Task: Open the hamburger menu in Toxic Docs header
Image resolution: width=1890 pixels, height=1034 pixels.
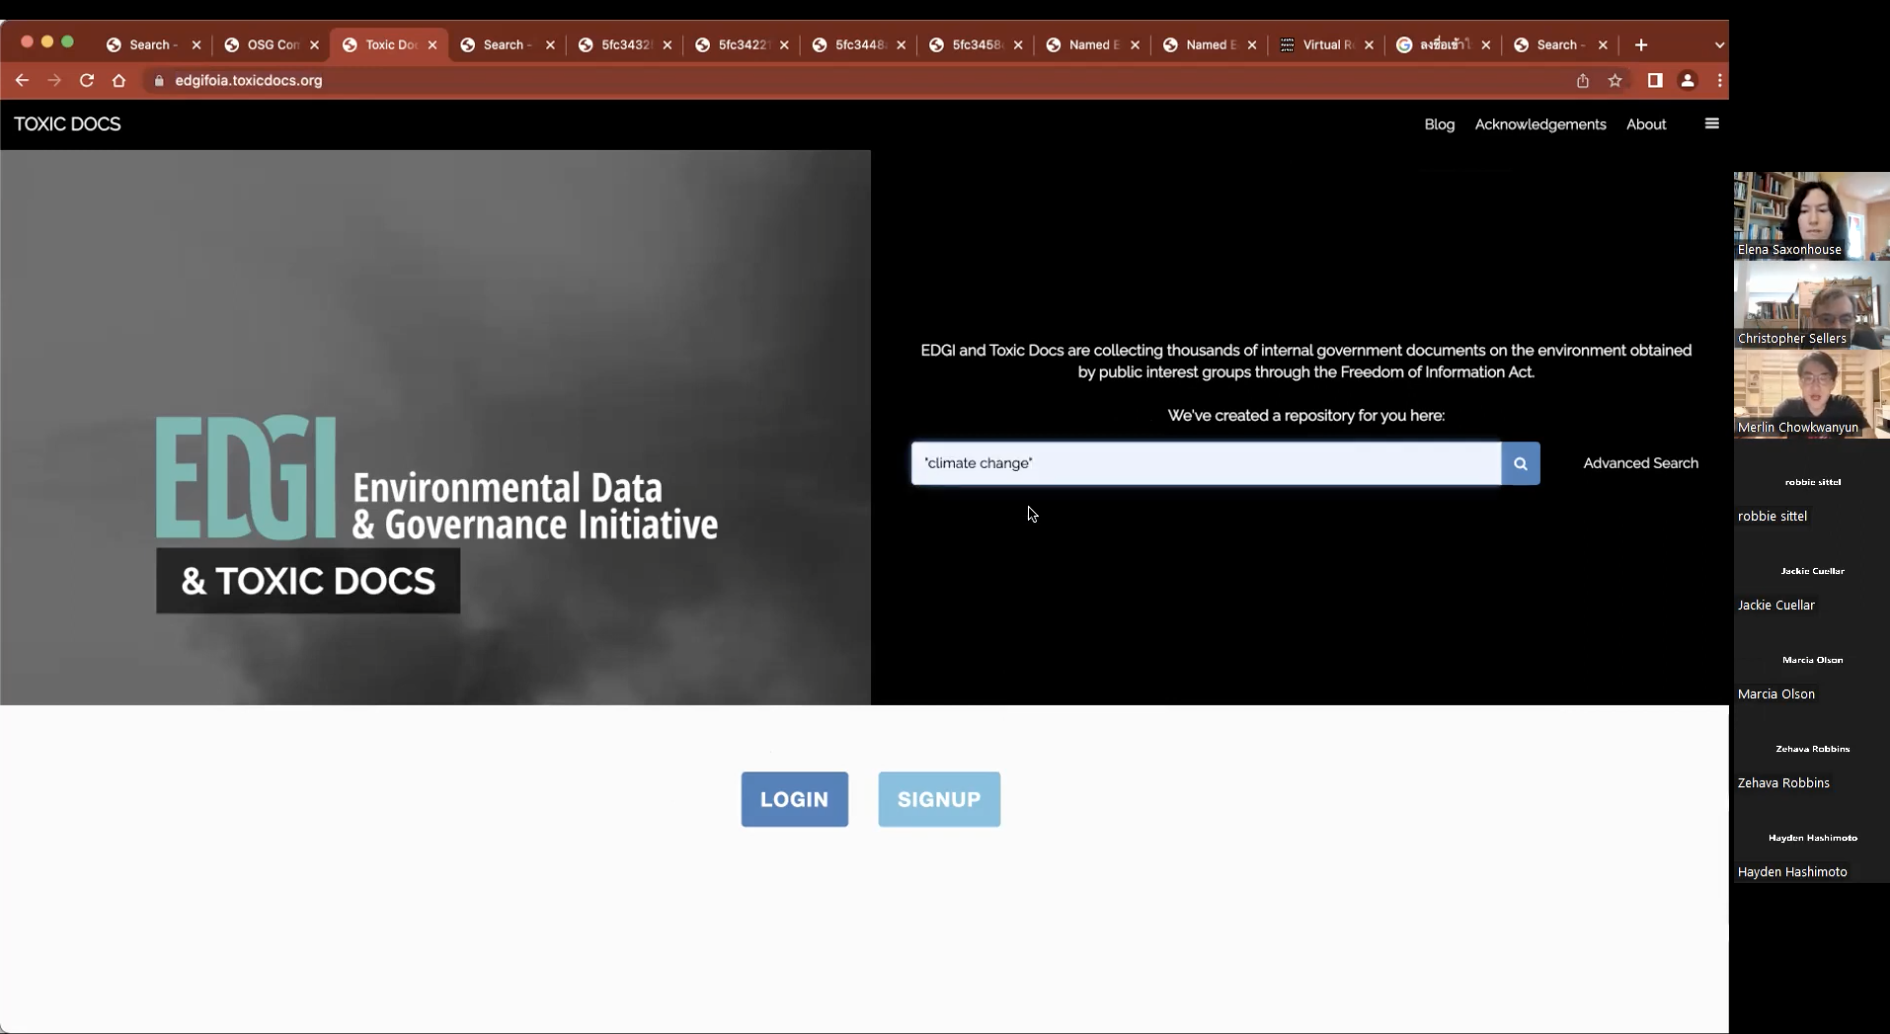Action: (x=1711, y=124)
